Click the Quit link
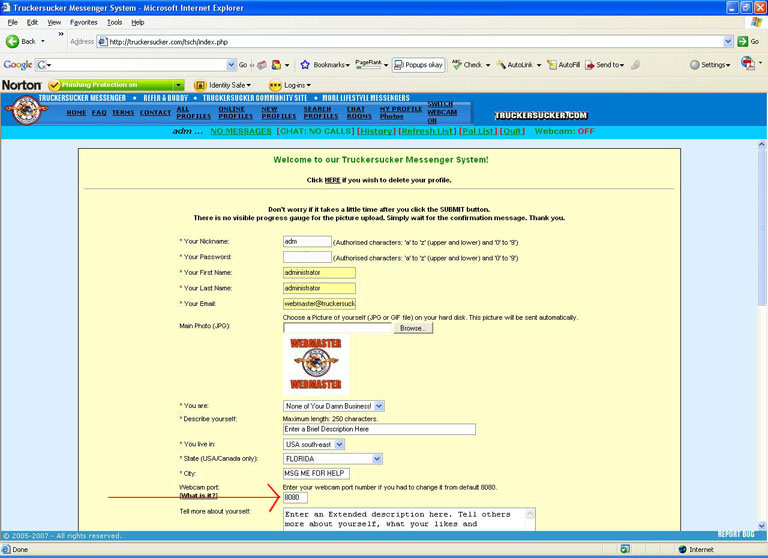 point(512,131)
